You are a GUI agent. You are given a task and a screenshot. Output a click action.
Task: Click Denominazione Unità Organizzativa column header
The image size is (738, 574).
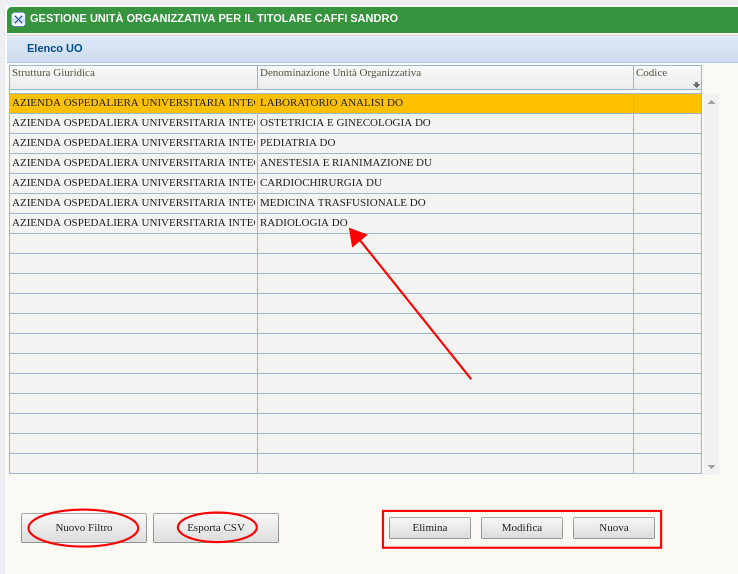point(445,78)
